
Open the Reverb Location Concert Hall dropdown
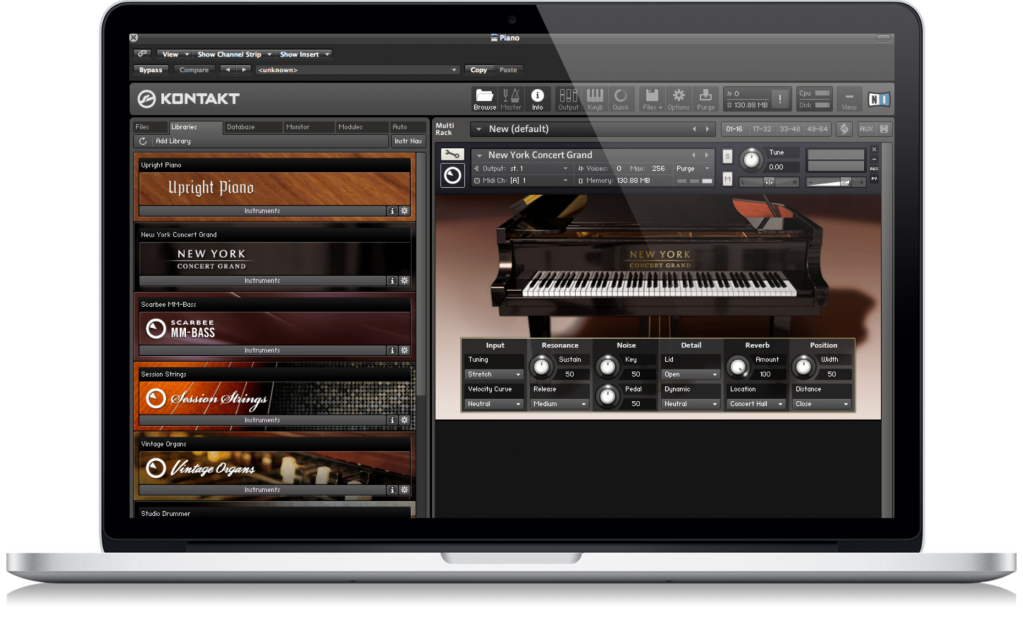[757, 404]
